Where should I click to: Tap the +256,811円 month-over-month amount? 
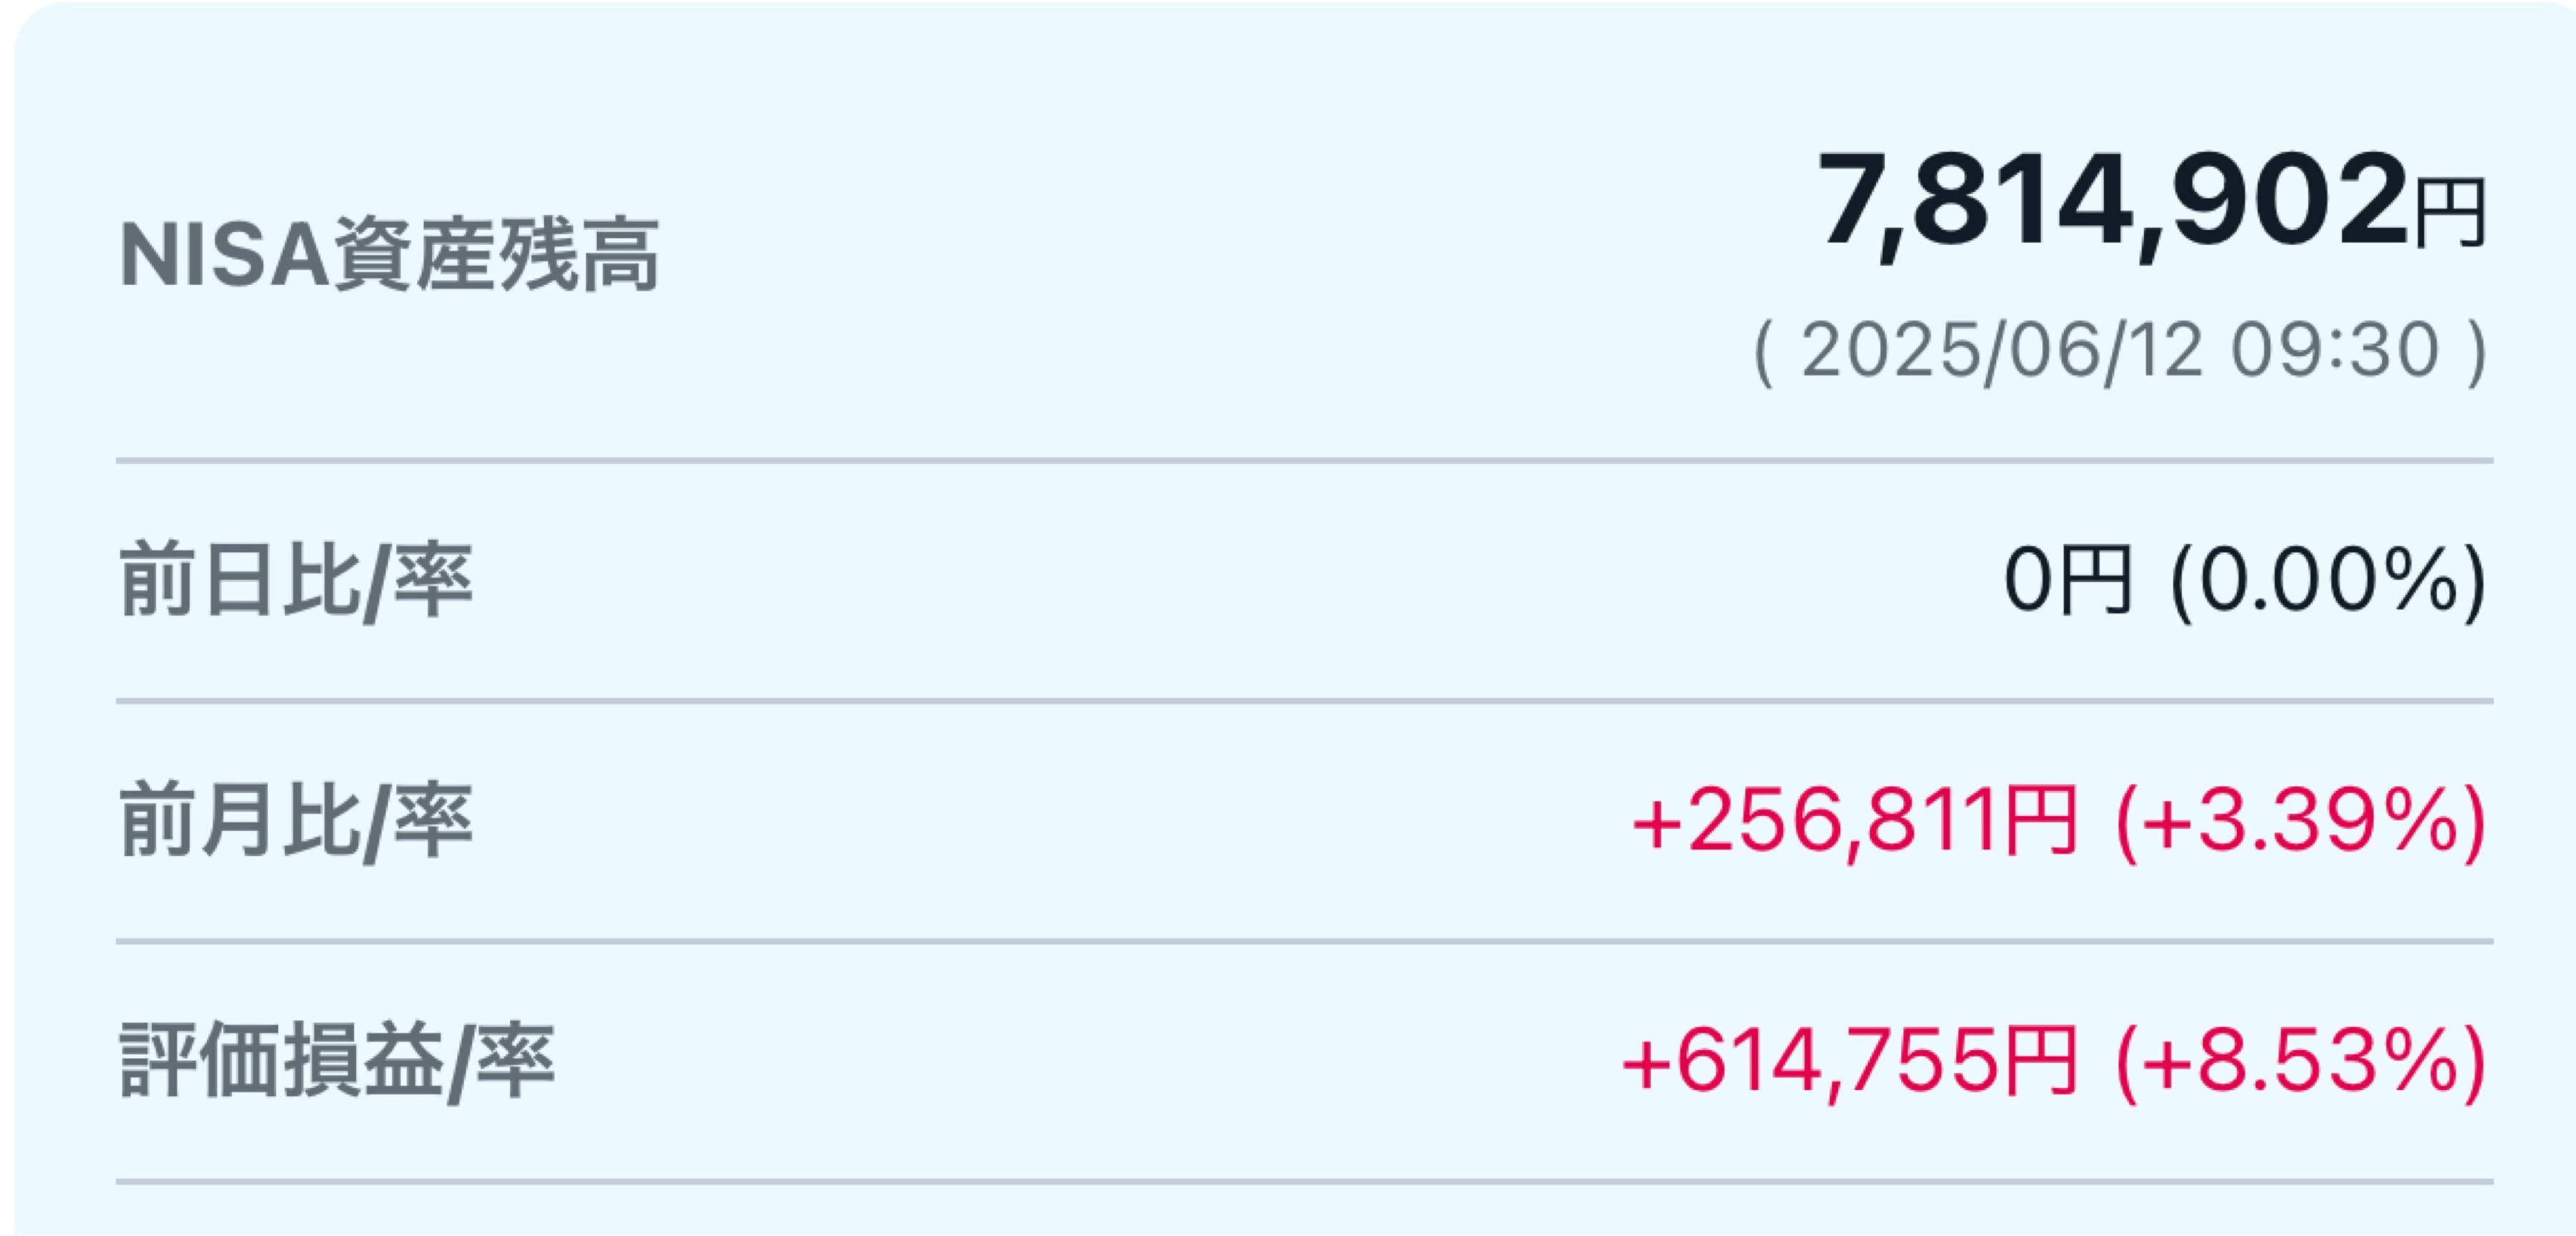pos(1855,821)
